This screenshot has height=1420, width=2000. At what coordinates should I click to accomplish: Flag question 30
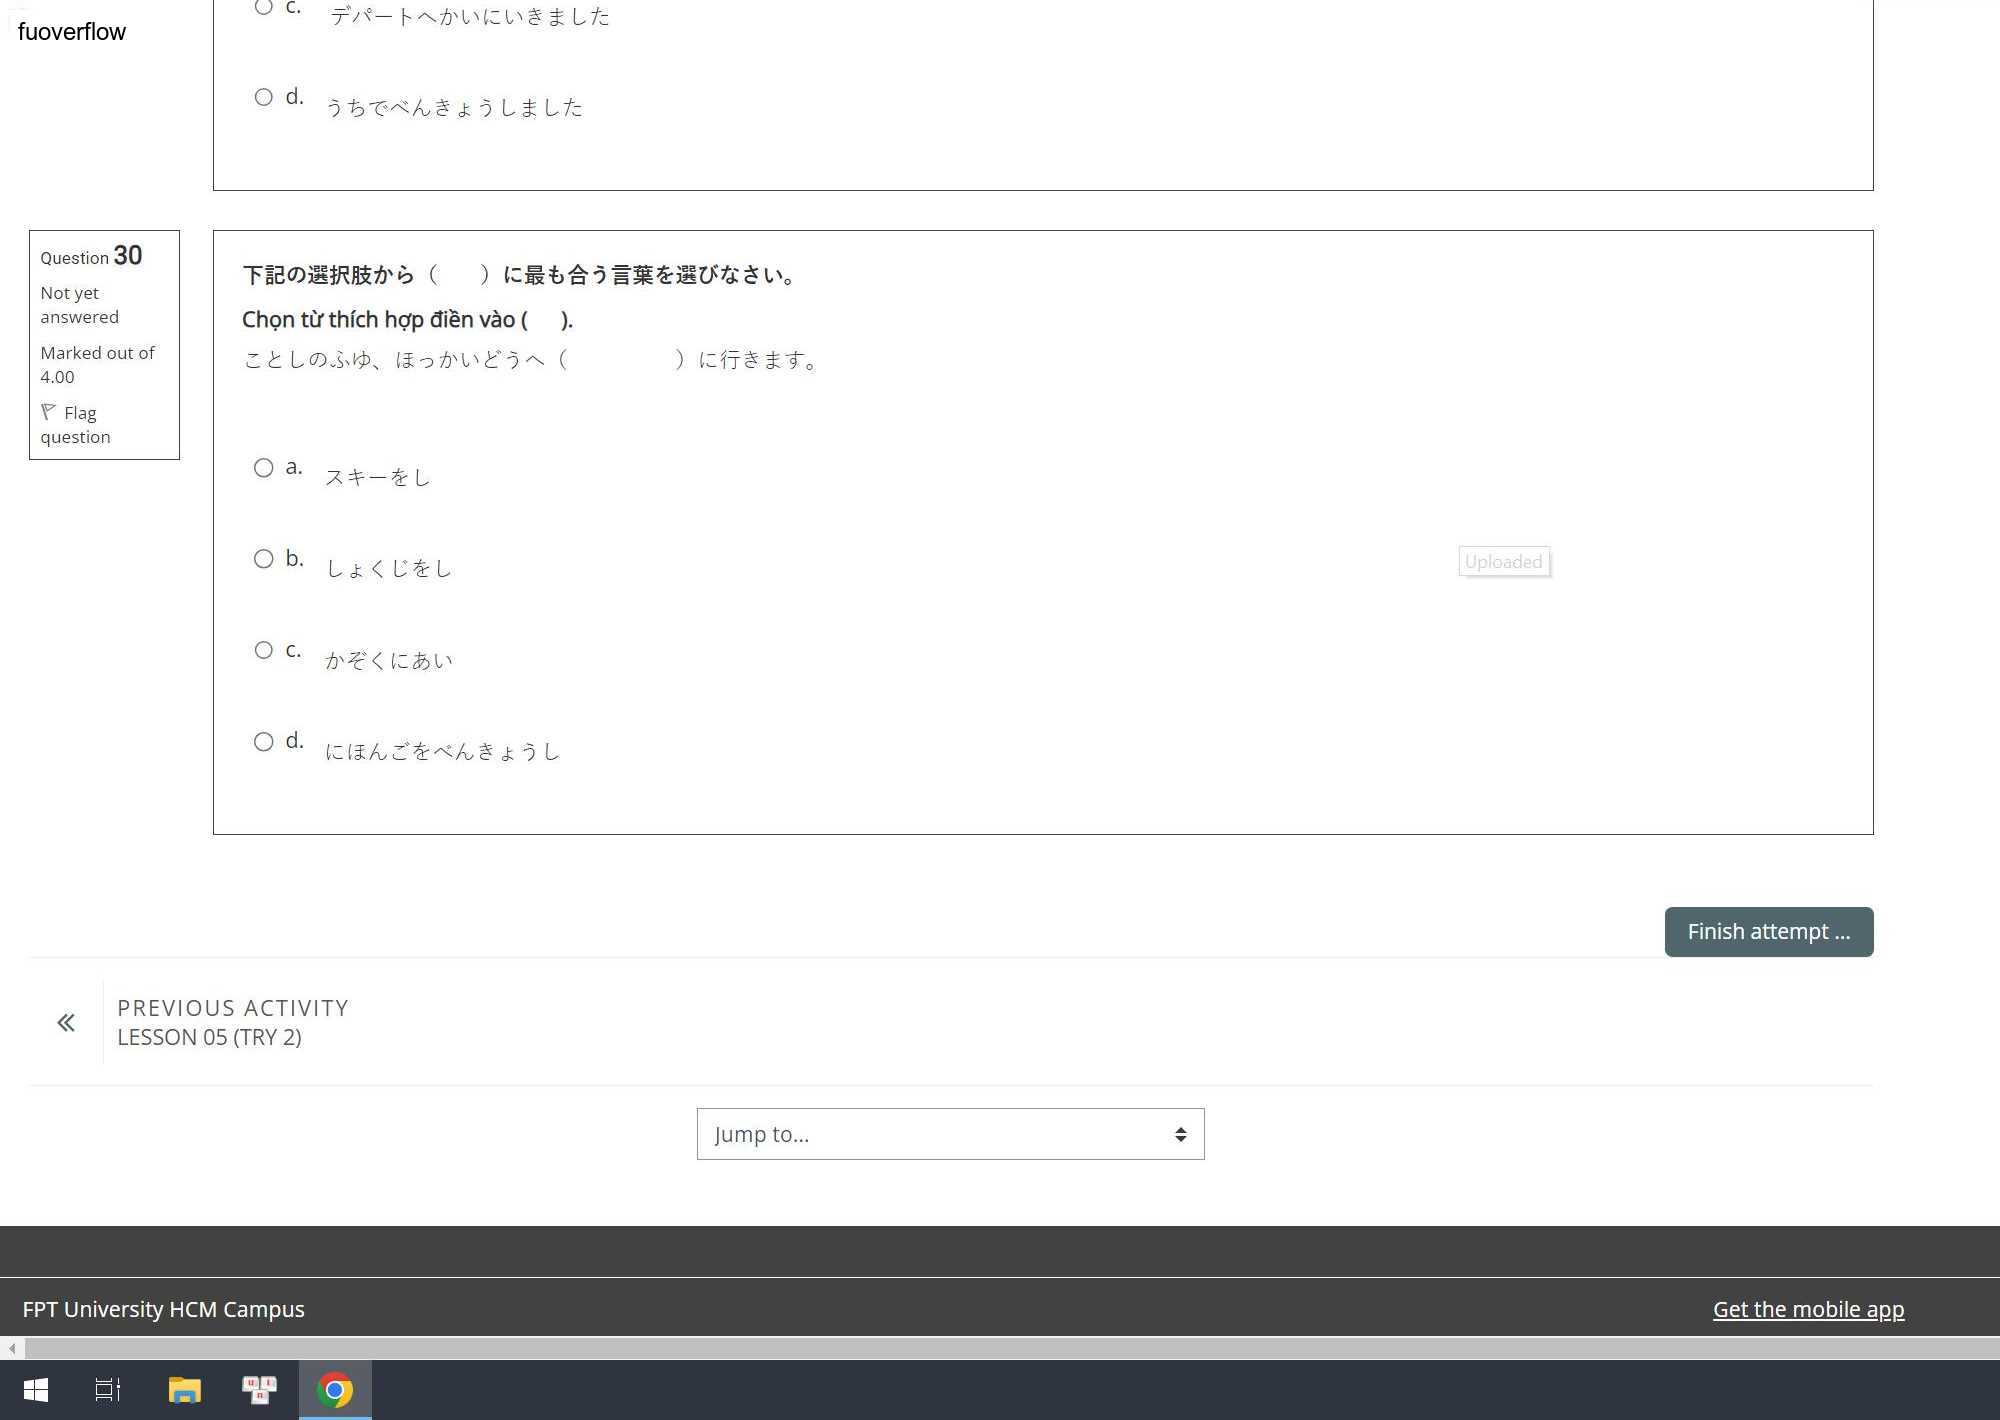75,425
